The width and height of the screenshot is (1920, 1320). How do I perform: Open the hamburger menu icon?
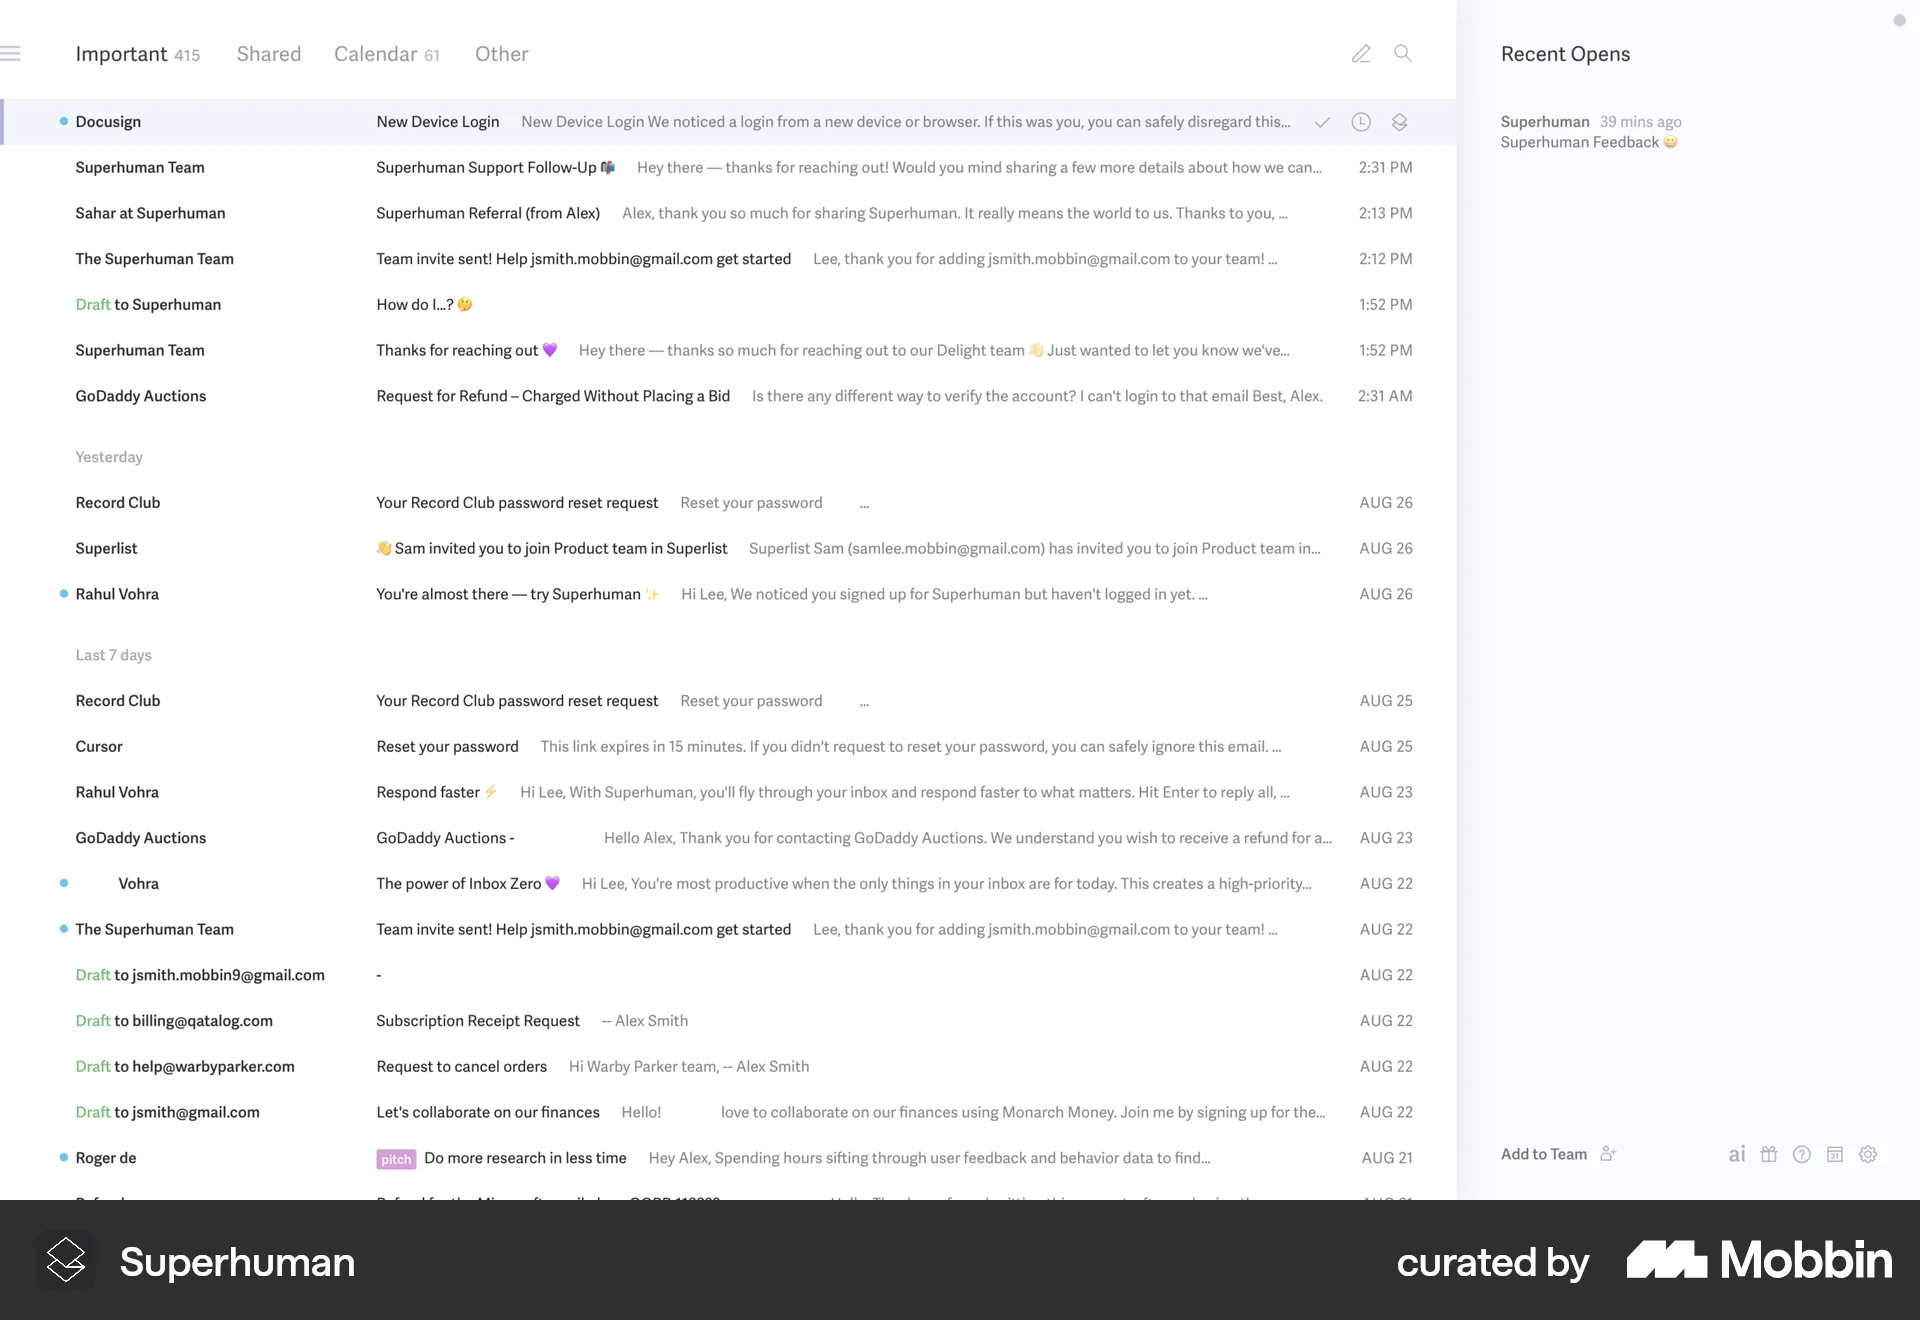coord(10,54)
